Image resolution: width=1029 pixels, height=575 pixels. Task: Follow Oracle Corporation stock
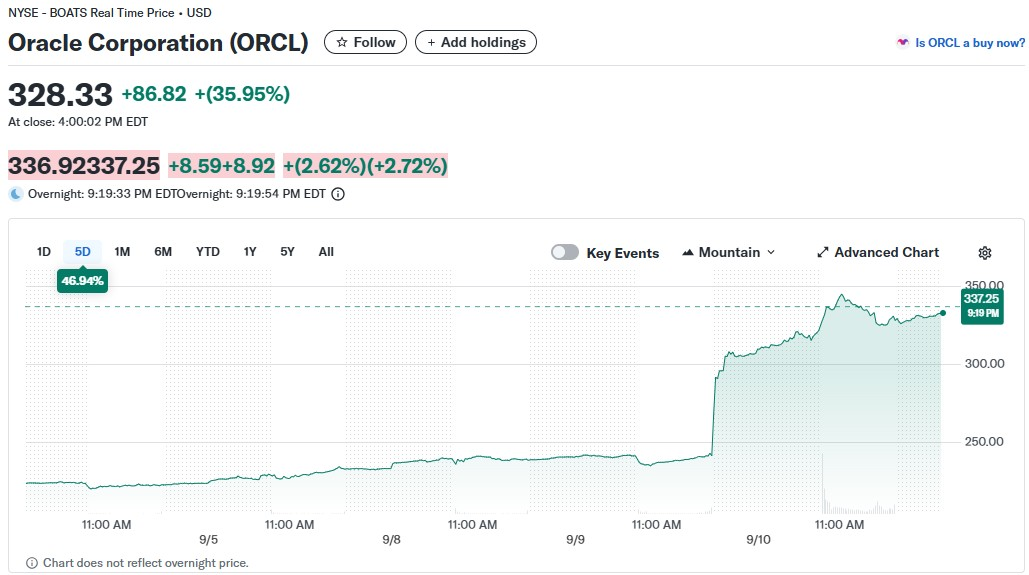click(x=366, y=43)
